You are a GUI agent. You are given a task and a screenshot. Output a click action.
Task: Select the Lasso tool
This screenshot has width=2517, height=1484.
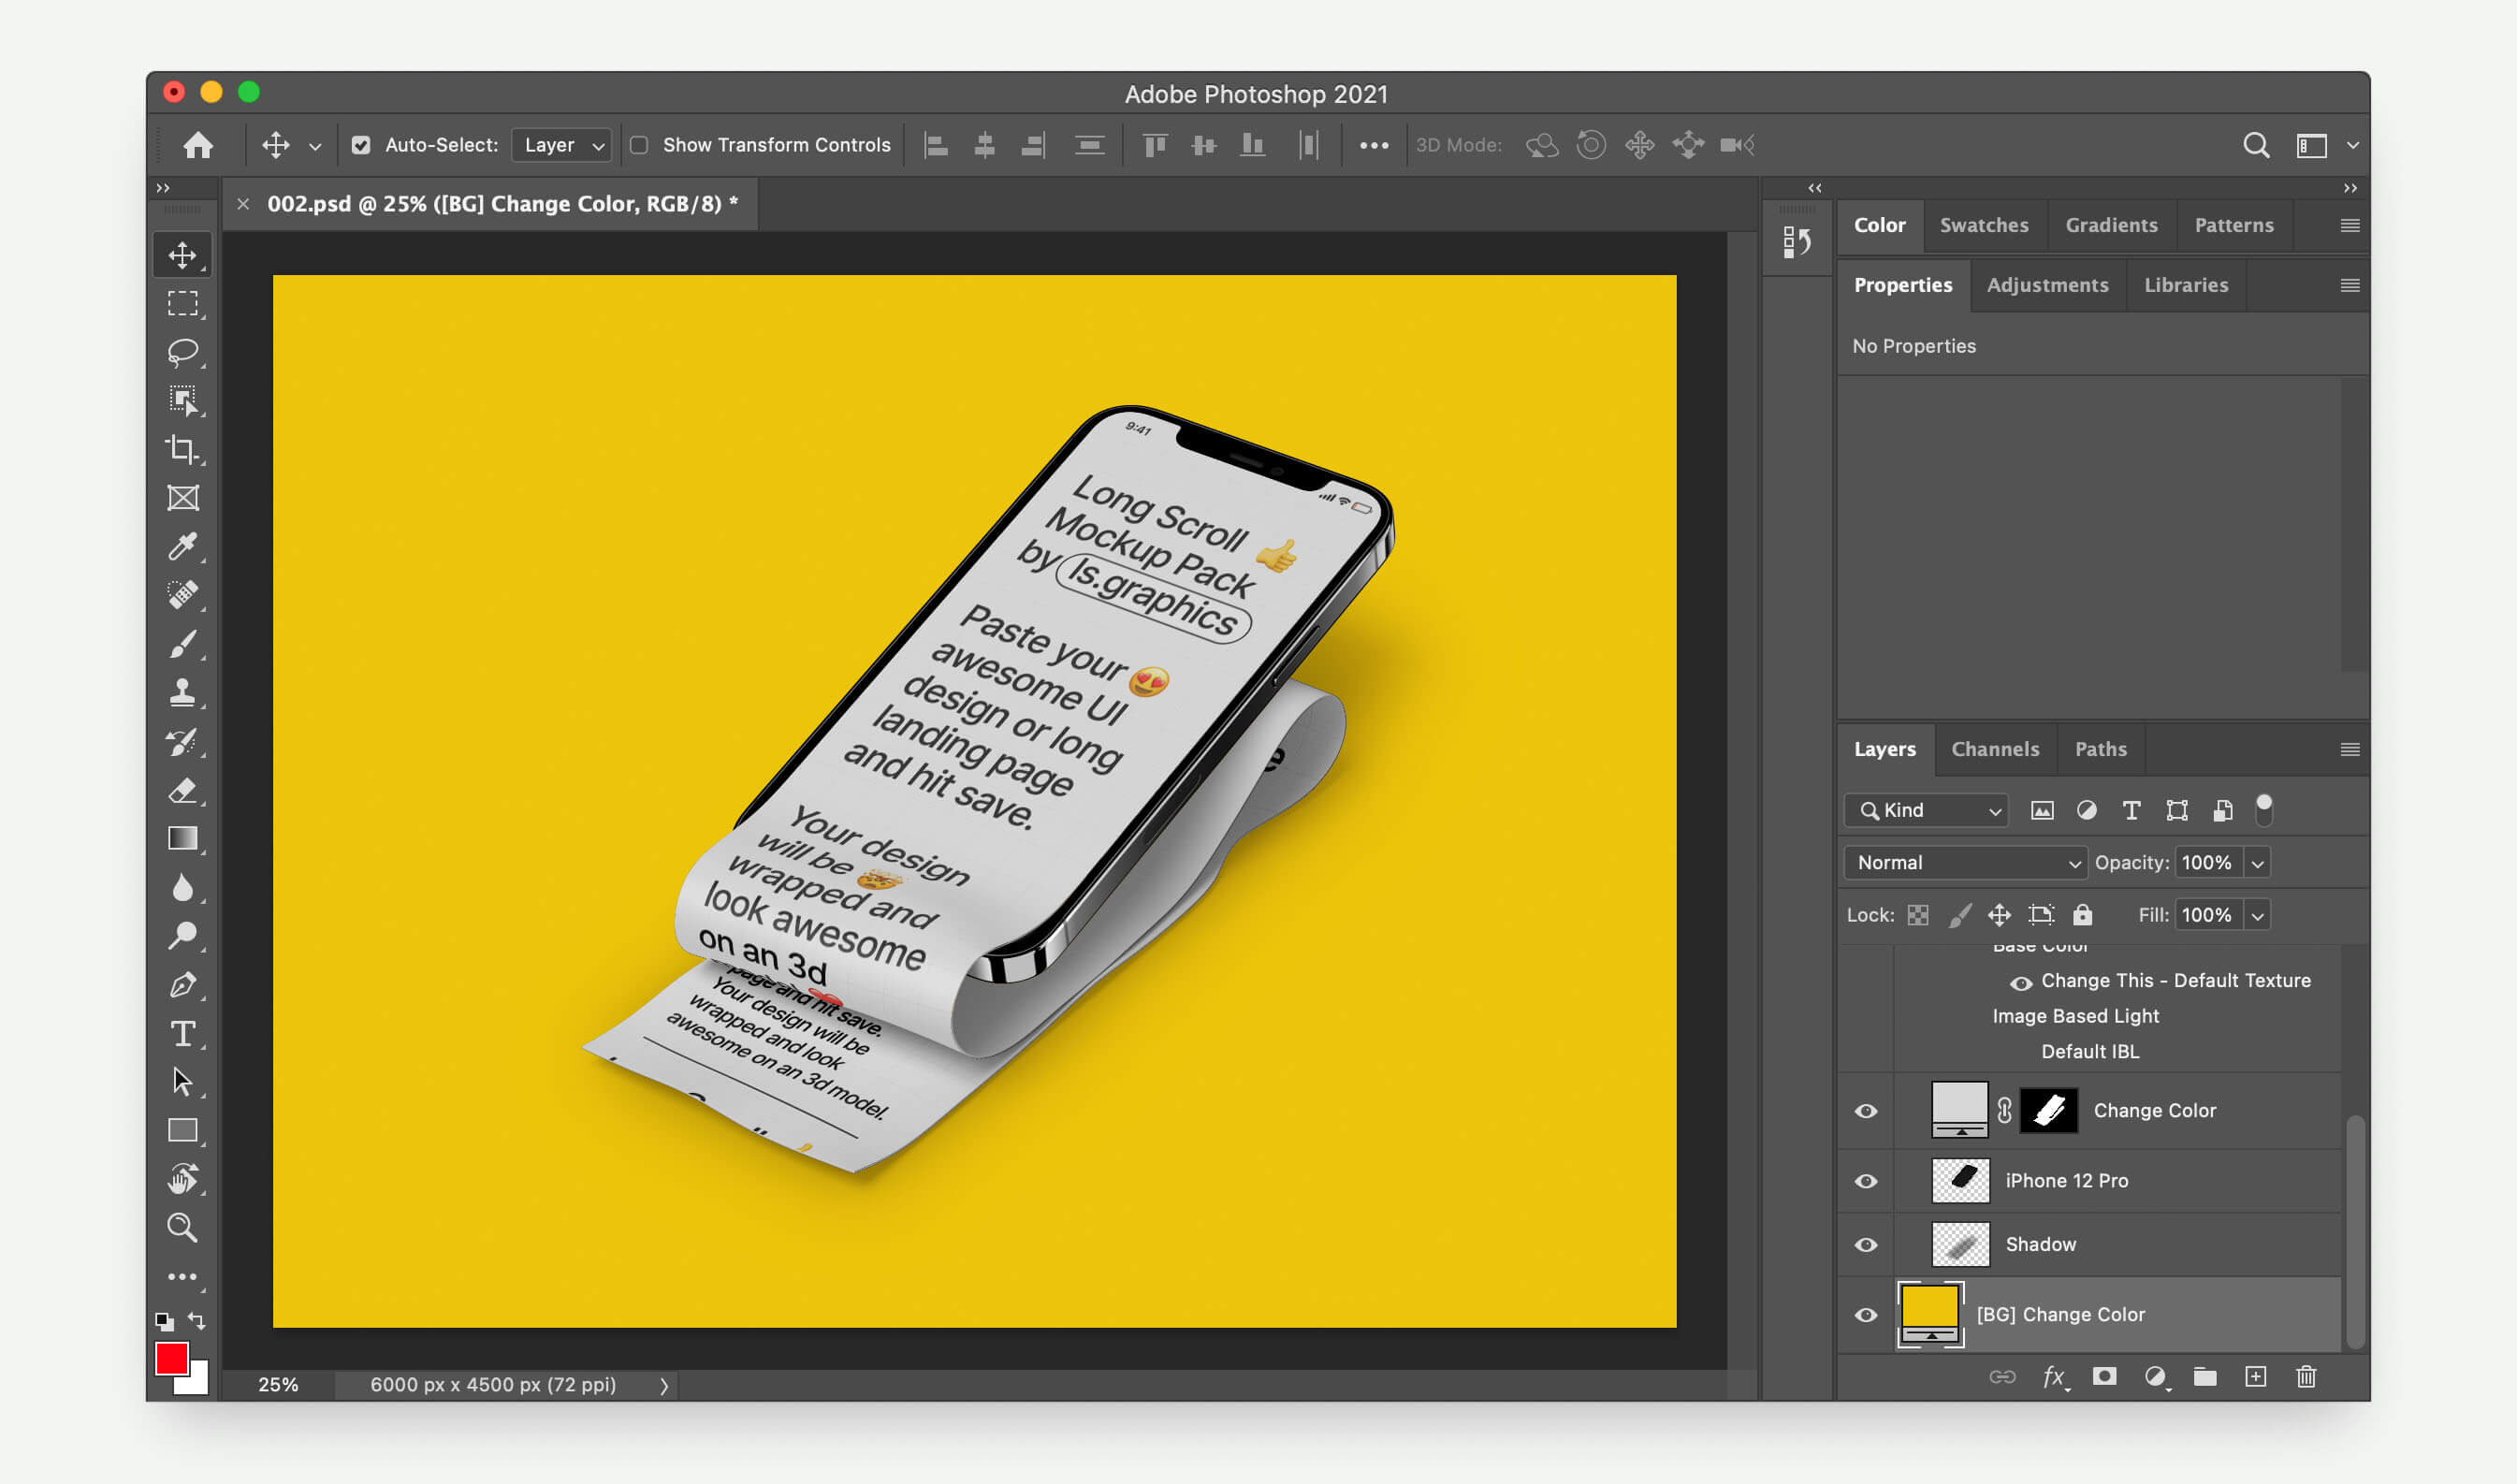[182, 352]
